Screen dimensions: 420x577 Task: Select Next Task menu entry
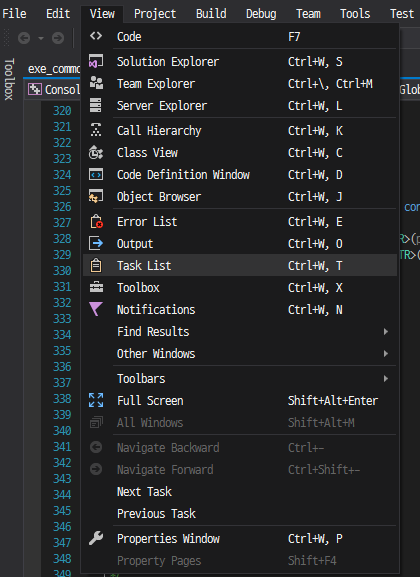click(x=240, y=492)
